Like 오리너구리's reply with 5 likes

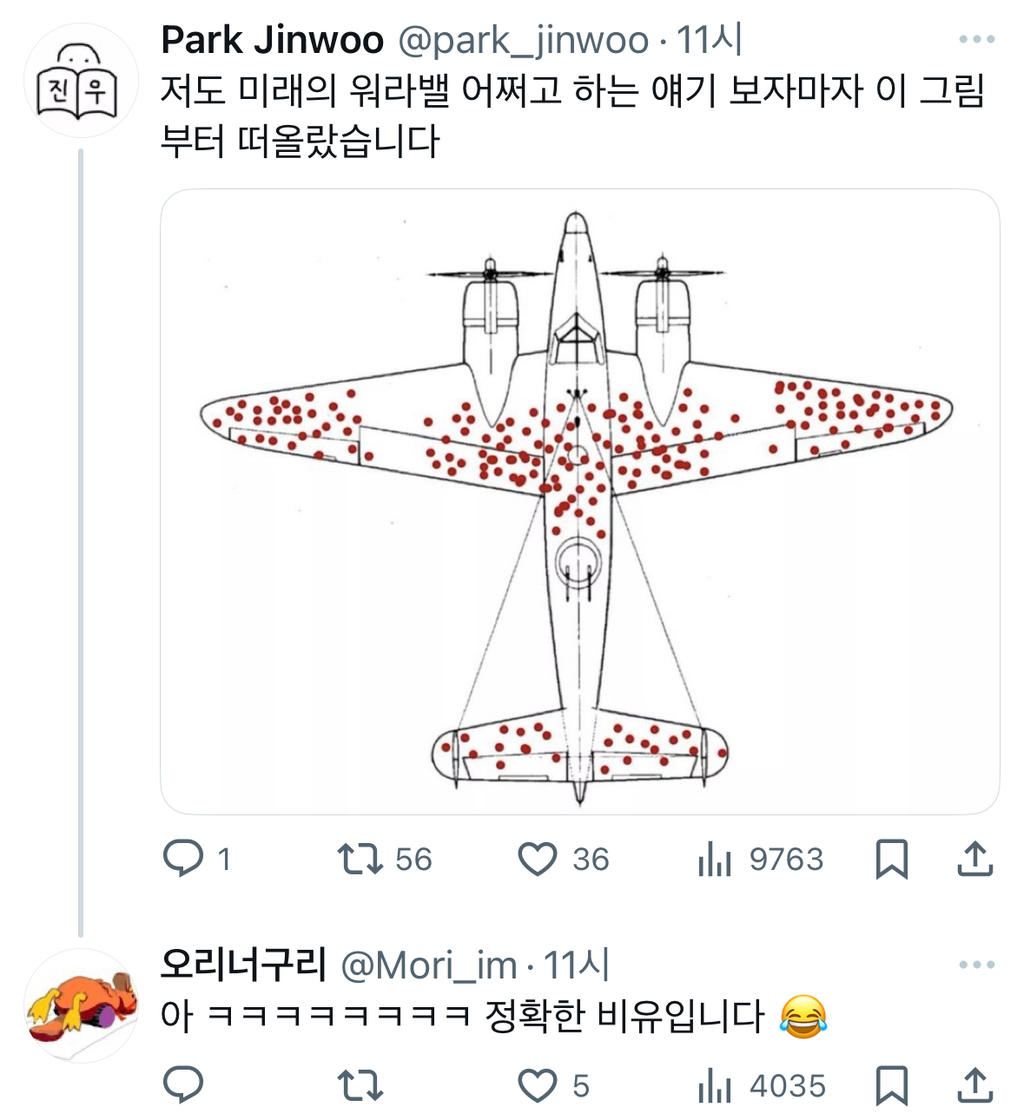pos(538,1085)
